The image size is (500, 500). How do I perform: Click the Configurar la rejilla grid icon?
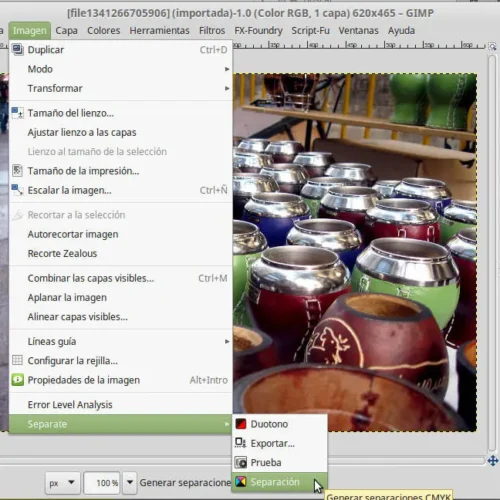click(x=17, y=360)
